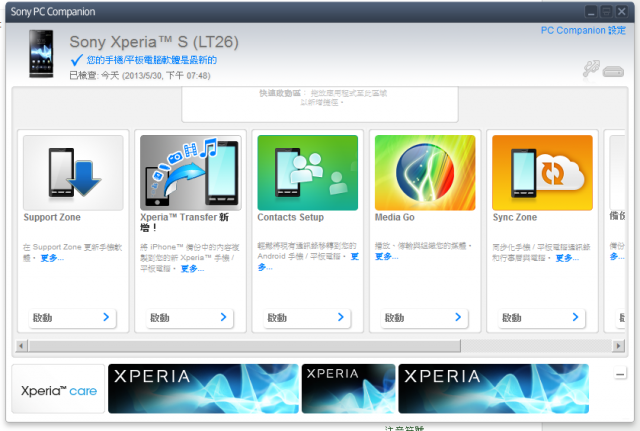Click the right arrow of horizontal scrollbar
The height and width of the screenshot is (431, 640).
618,346
